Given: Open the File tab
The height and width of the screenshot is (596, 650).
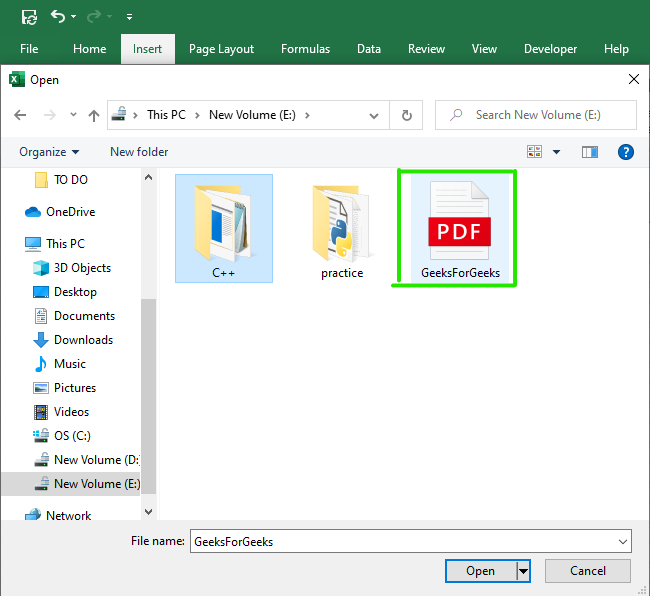Looking at the screenshot, I should coord(29,49).
